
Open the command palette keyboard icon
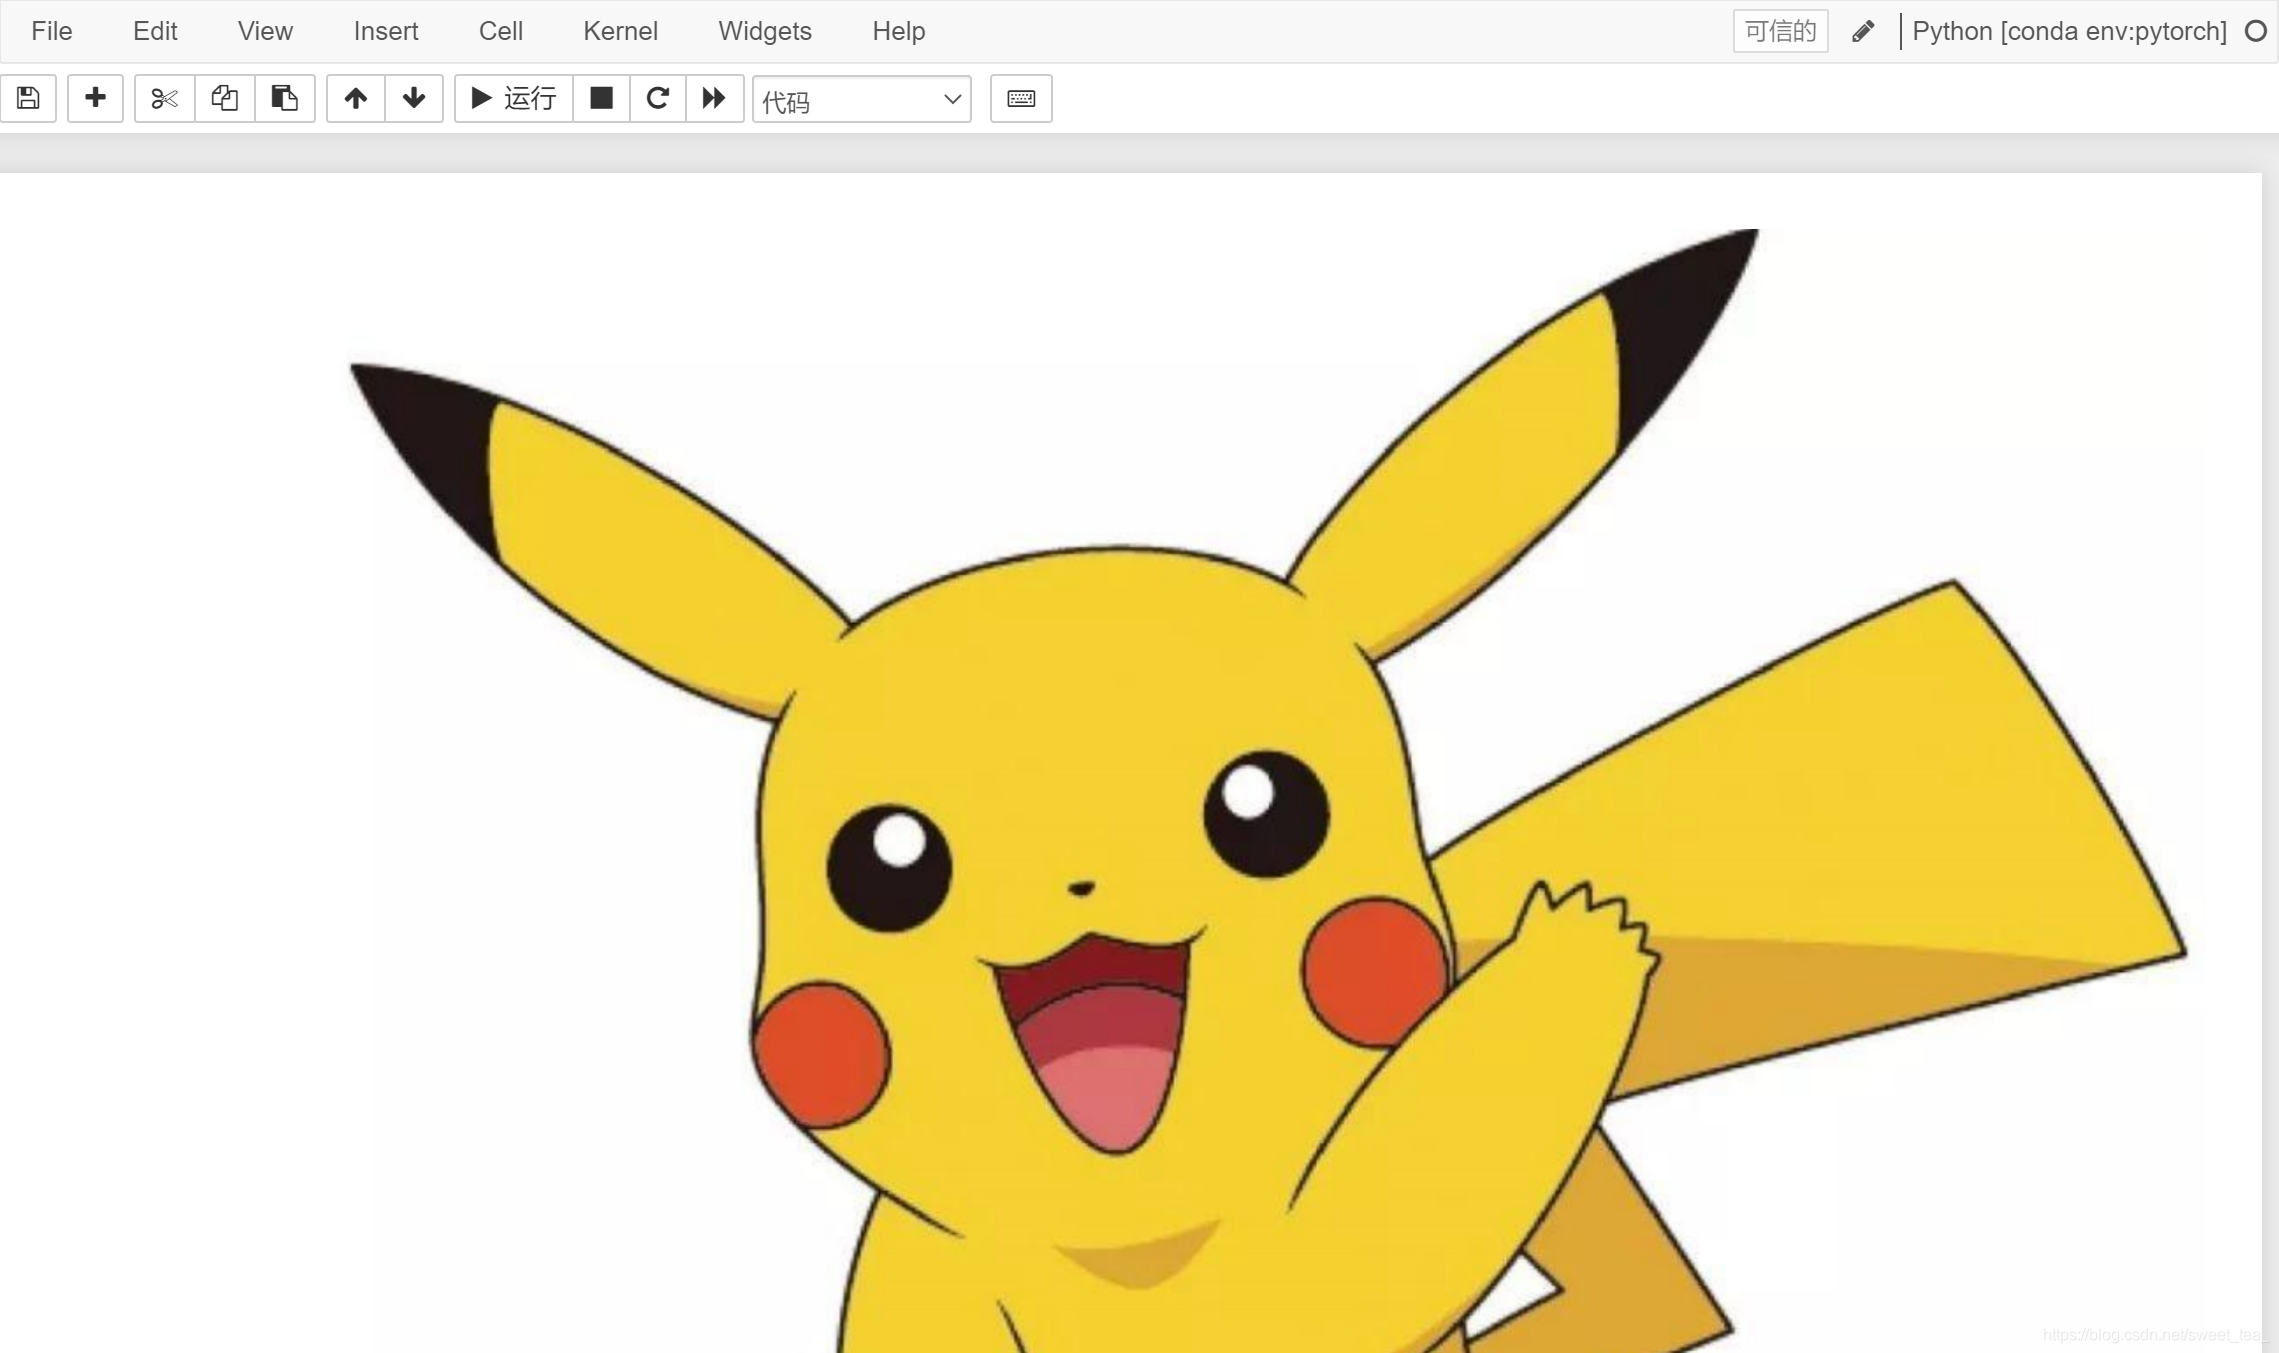tap(1021, 98)
